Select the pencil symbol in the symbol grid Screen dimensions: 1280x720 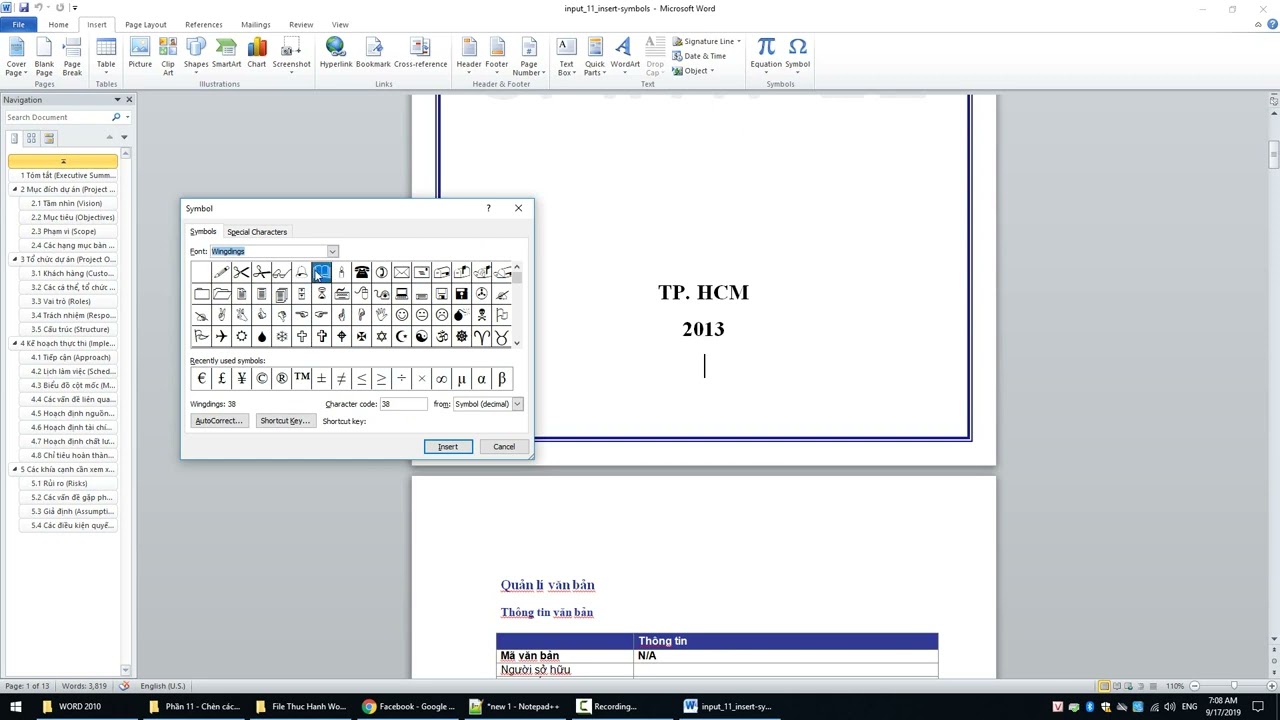click(221, 273)
